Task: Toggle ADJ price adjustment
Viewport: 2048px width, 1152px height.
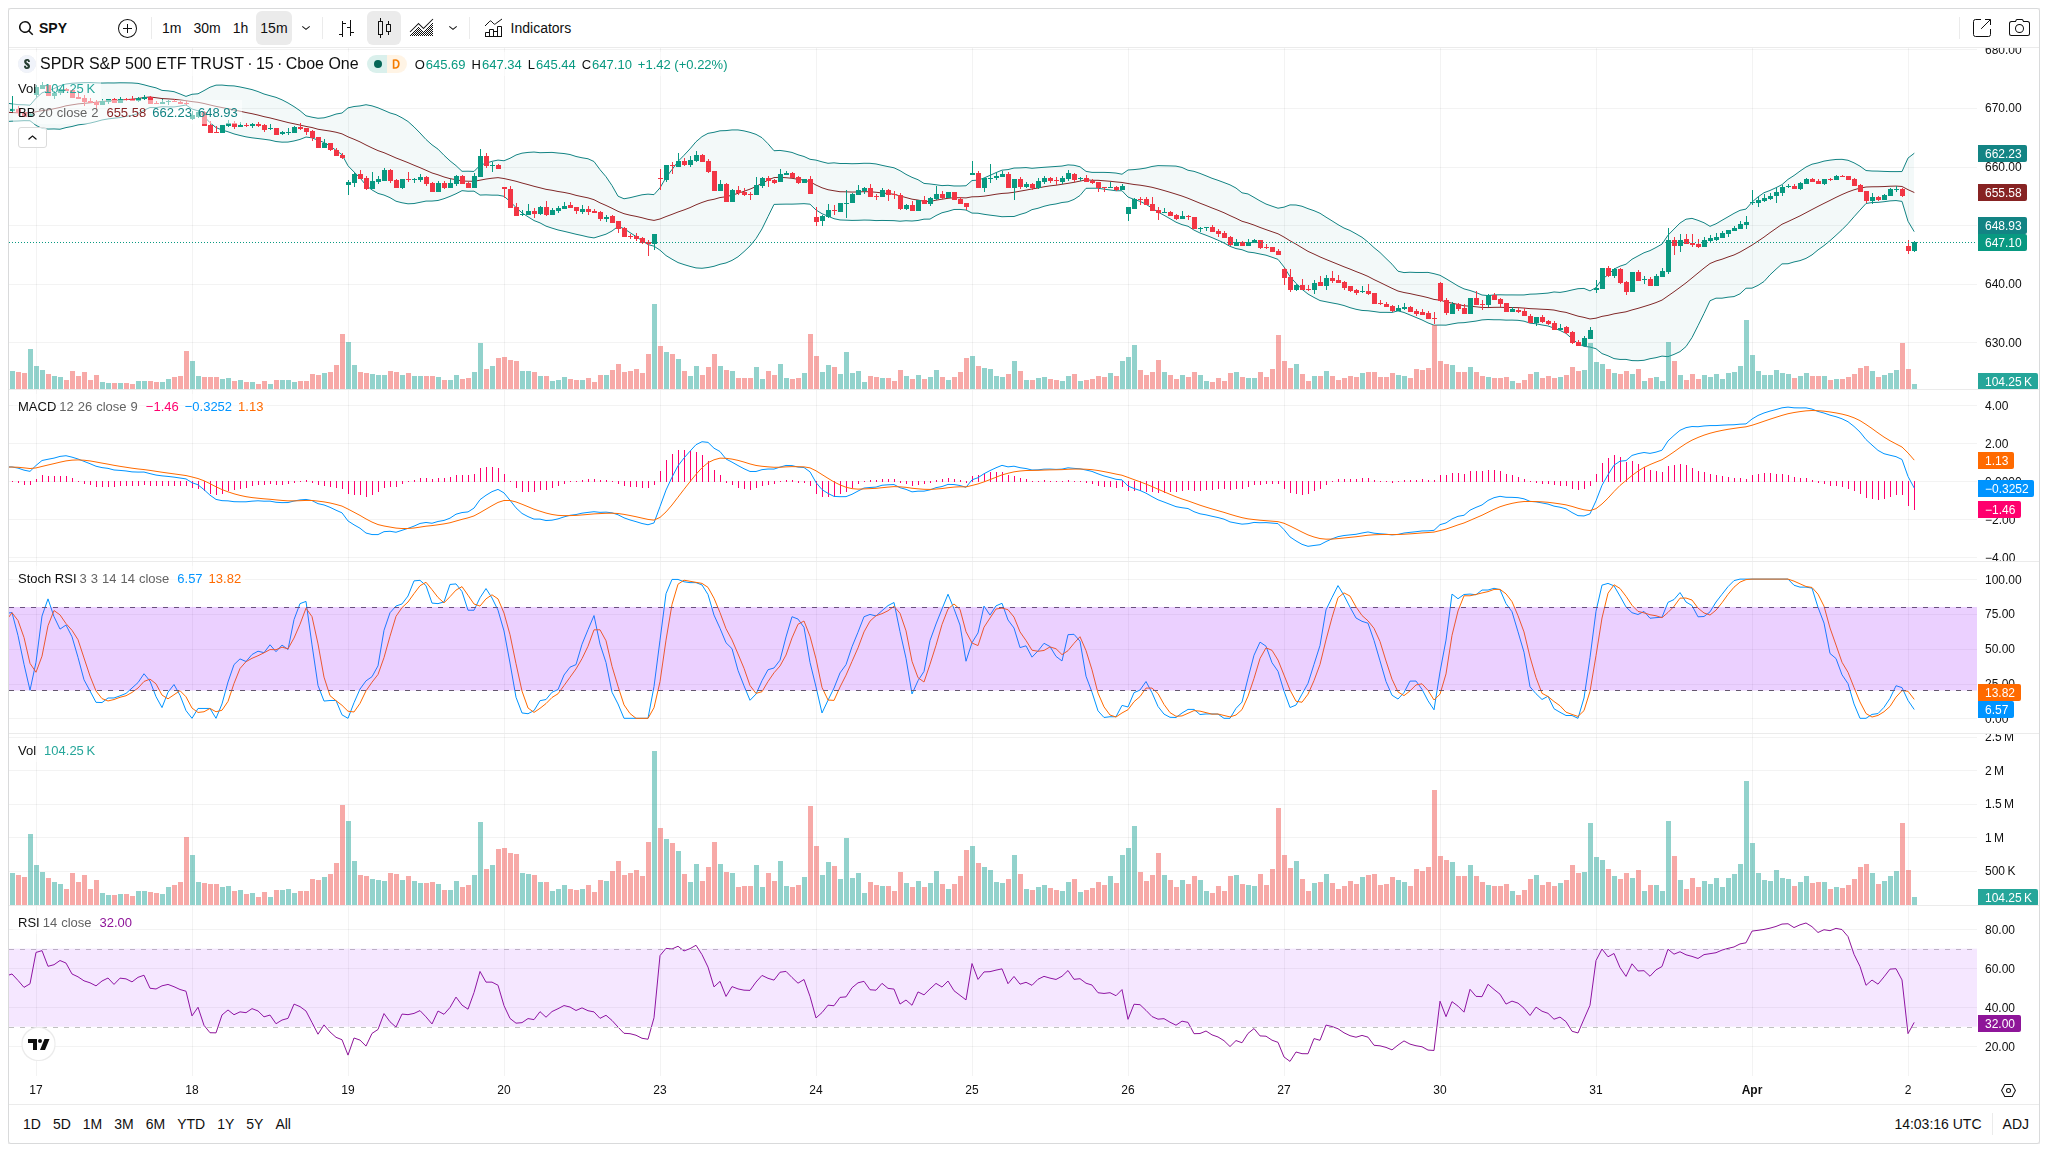Action: 2015,1124
